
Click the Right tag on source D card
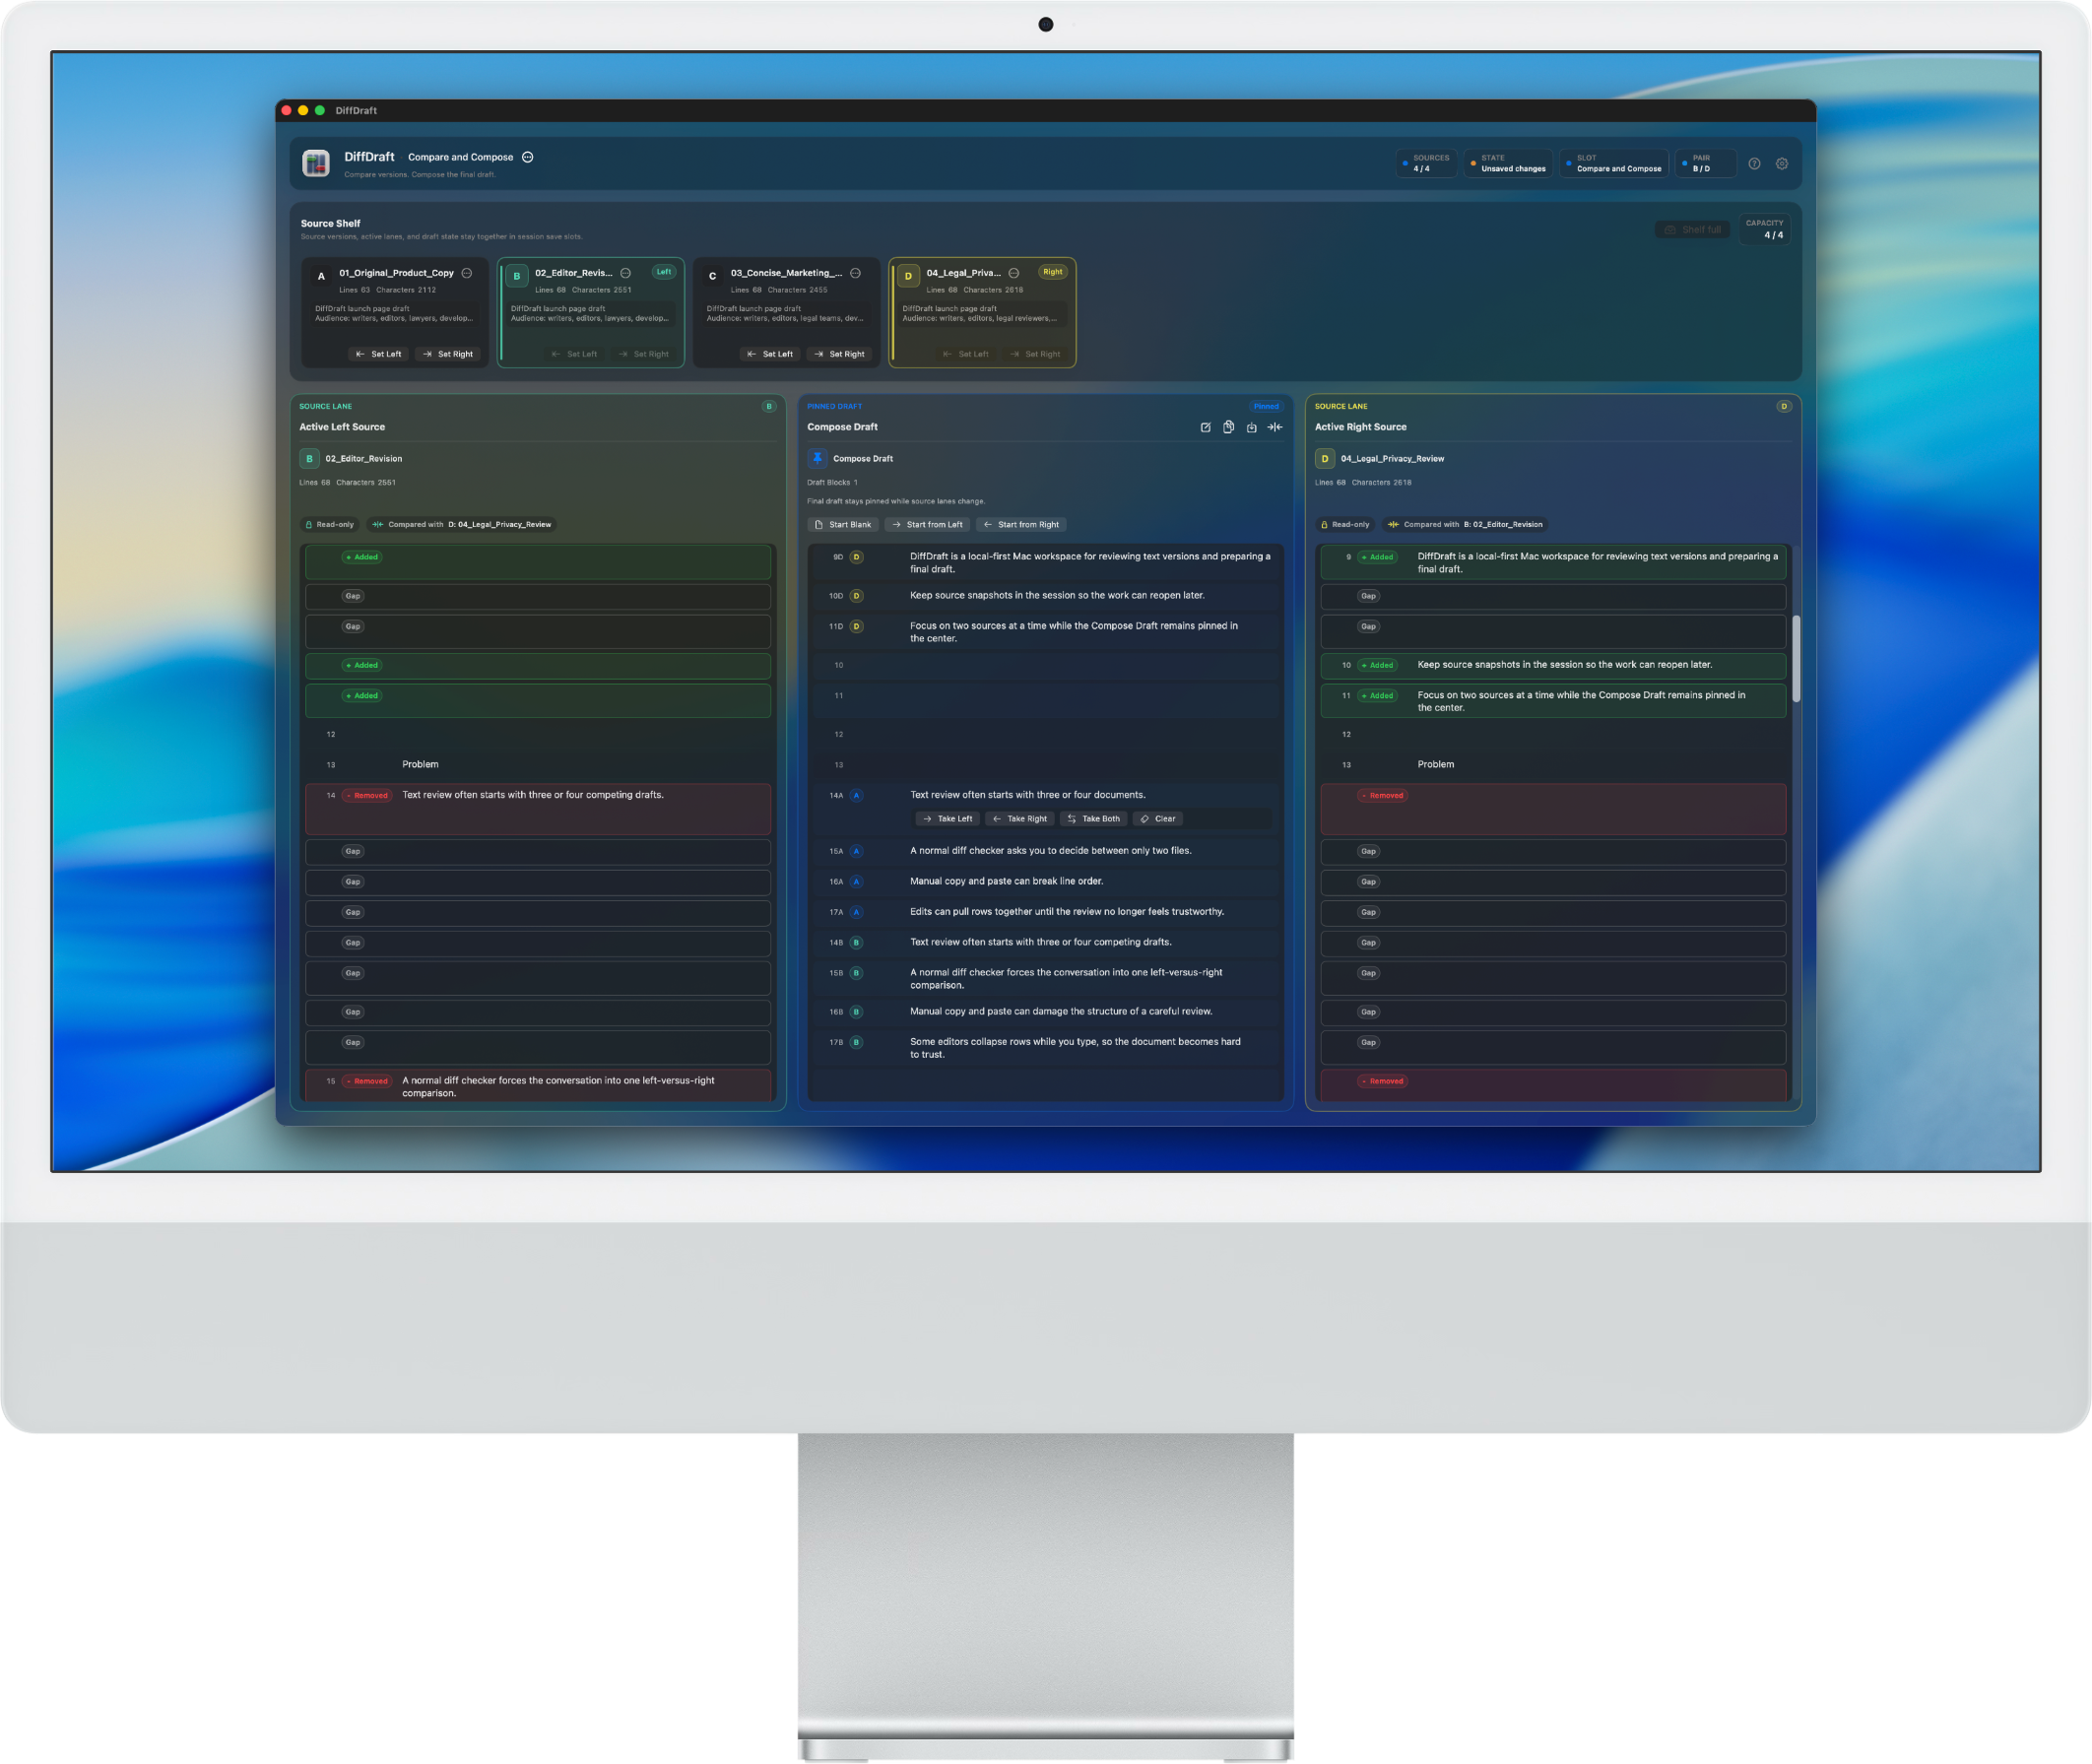click(x=1053, y=272)
